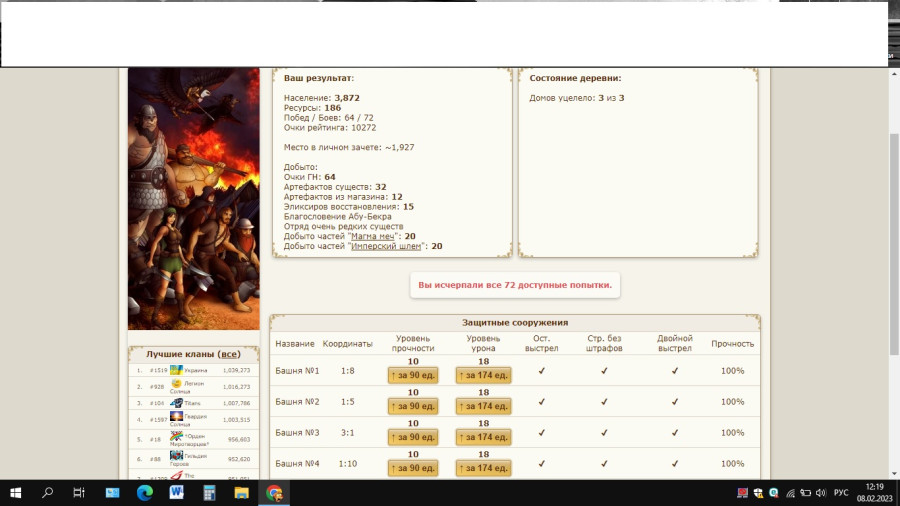900x506 pixels.
Task: Upgrade Башня №3 durability for 90 units
Action: pos(413,437)
